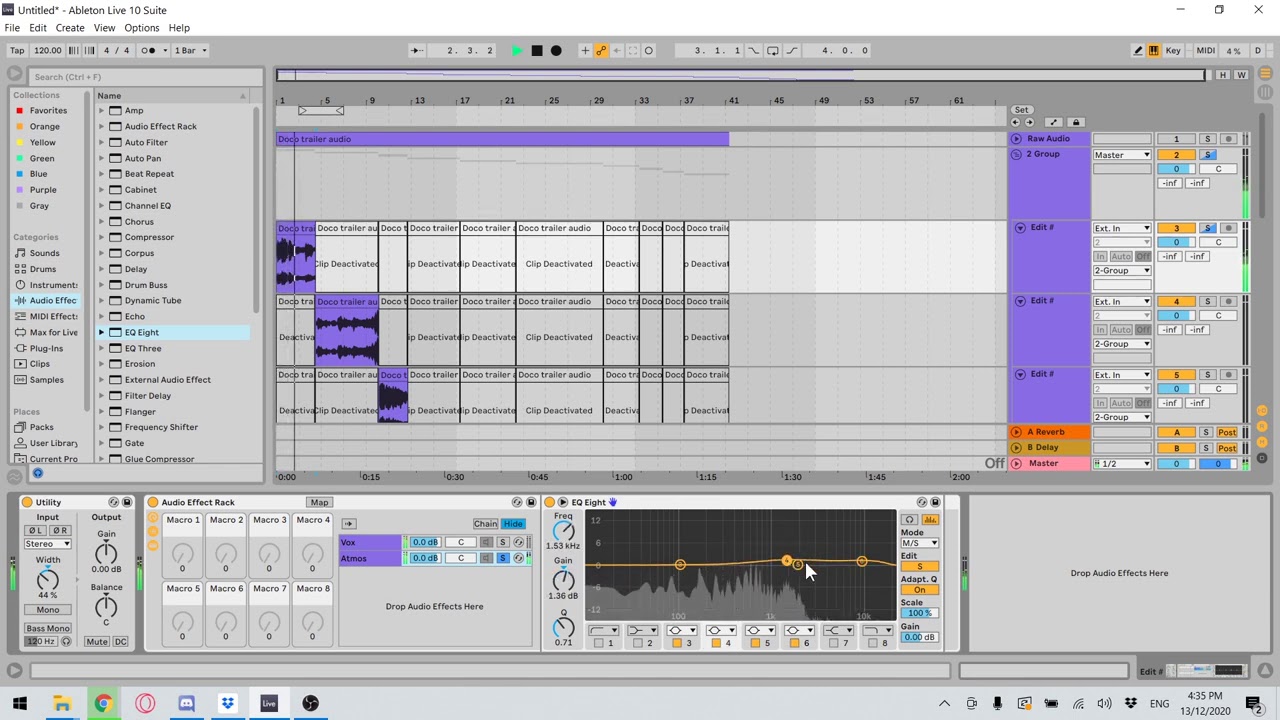This screenshot has height=720, width=1280.
Task: Solo the Raw Audio track
Action: [1207, 139]
